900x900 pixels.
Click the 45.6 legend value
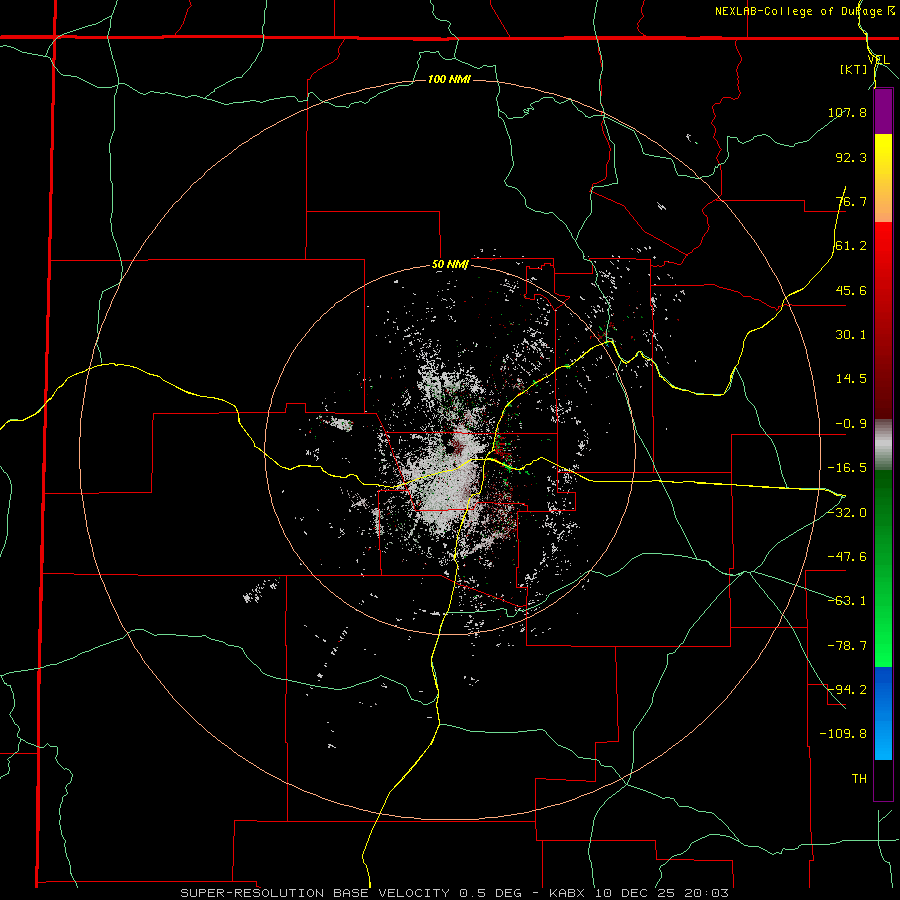tap(851, 290)
